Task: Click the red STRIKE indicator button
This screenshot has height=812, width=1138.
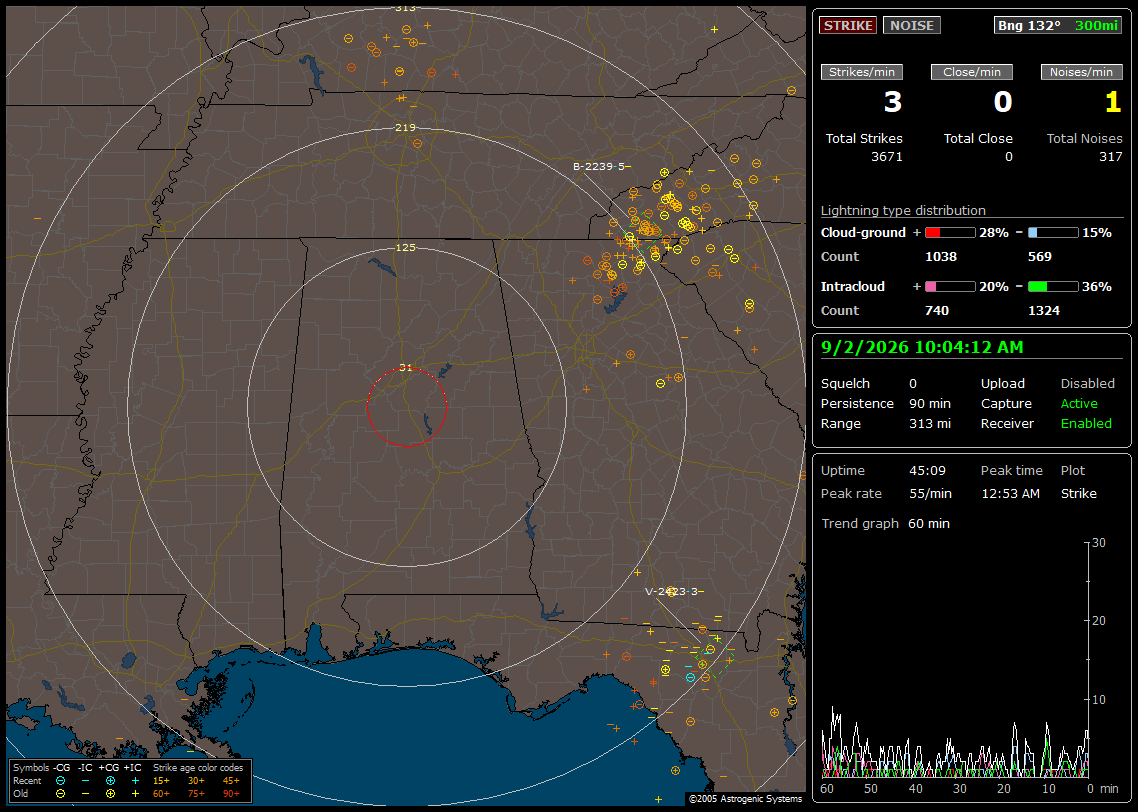Action: pos(848,25)
